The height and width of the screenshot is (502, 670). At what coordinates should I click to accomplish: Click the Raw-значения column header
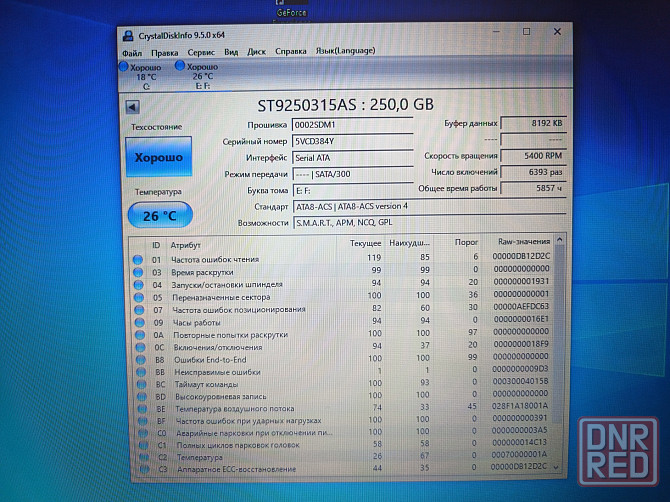point(524,241)
